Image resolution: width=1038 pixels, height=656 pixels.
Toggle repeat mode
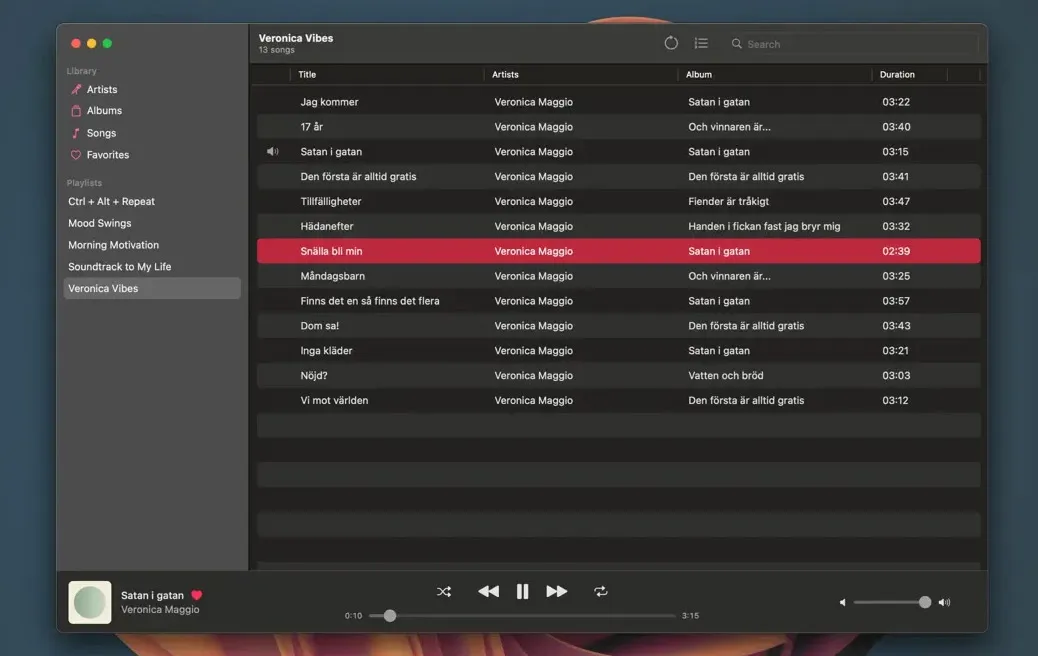pos(601,592)
